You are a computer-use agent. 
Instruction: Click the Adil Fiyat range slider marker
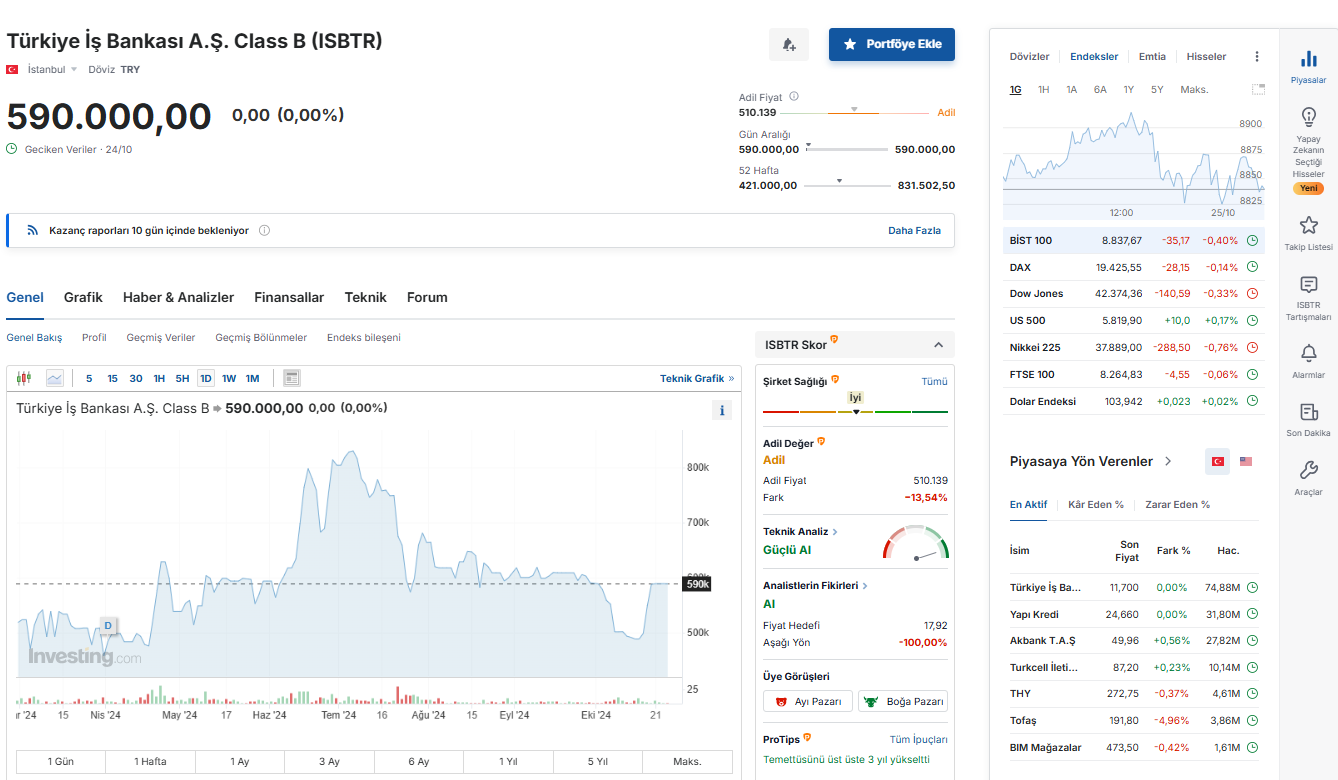pos(855,110)
